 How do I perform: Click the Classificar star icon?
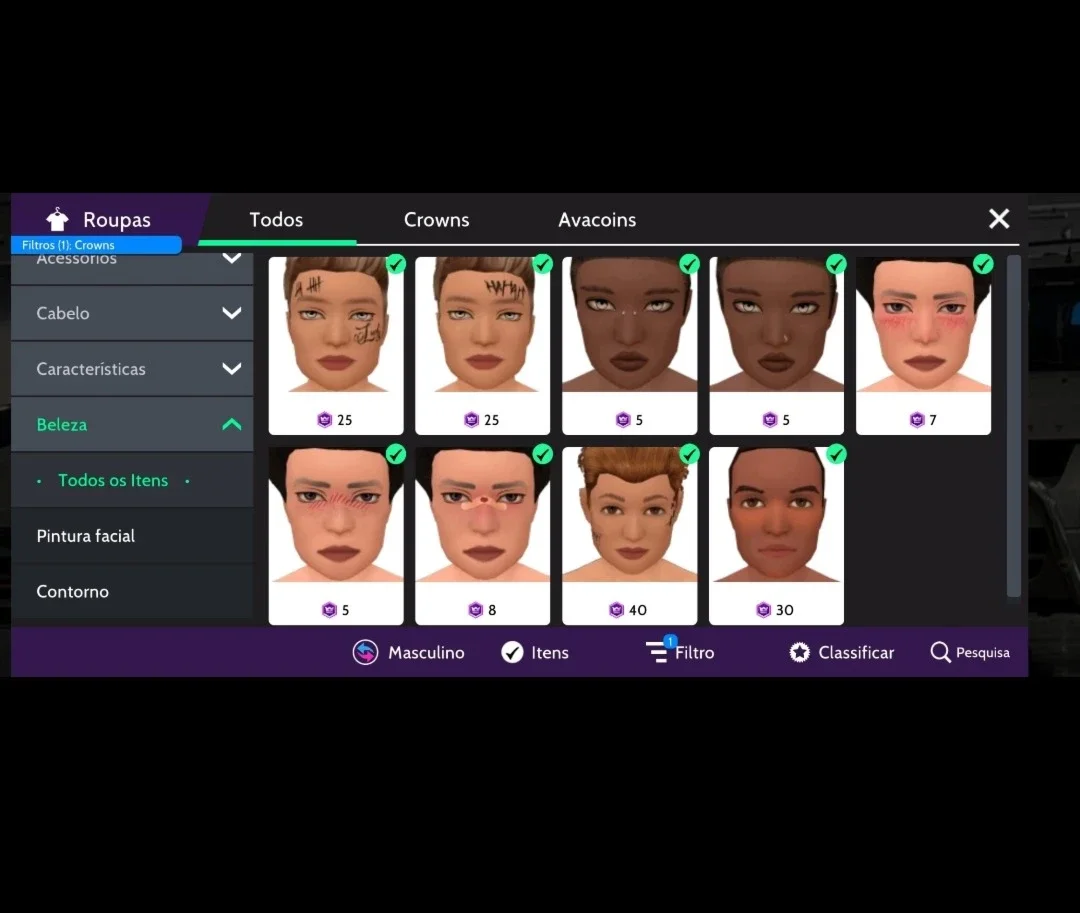click(x=800, y=652)
